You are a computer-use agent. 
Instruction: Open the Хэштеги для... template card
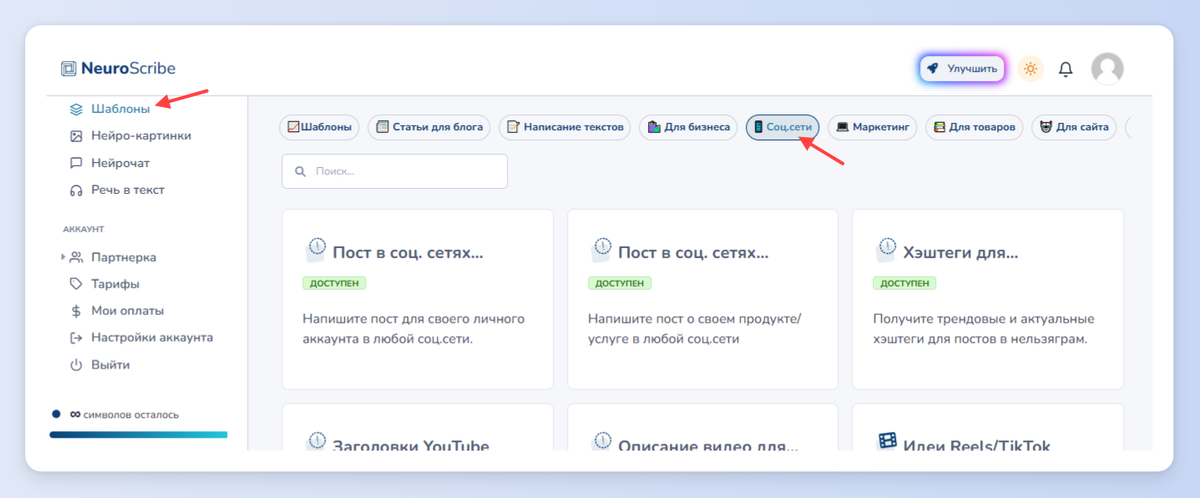(988, 299)
